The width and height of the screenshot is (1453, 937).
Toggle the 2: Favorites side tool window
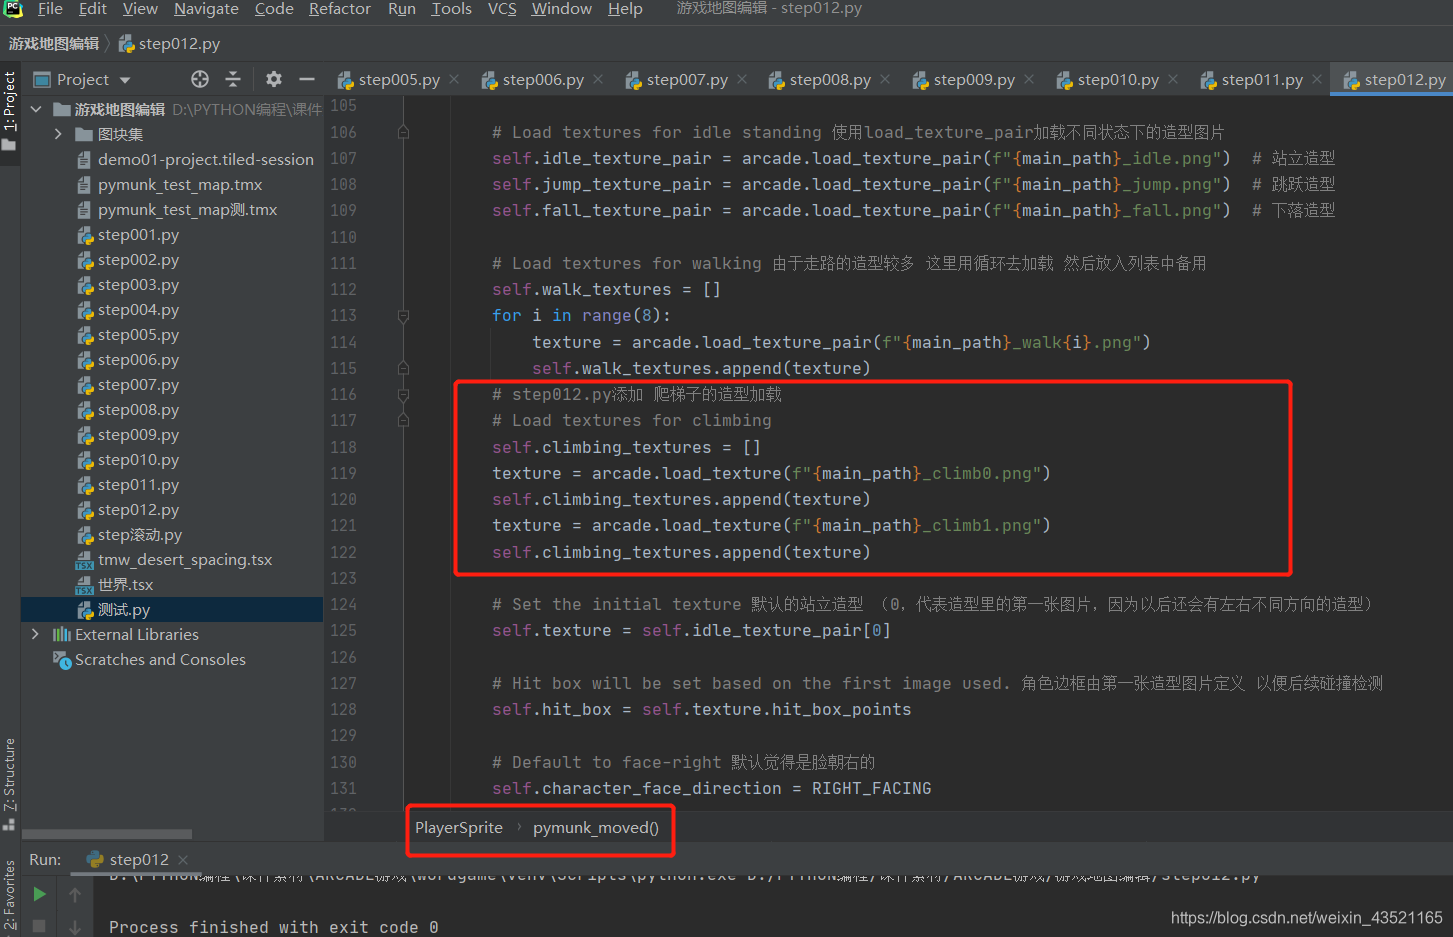coord(10,896)
